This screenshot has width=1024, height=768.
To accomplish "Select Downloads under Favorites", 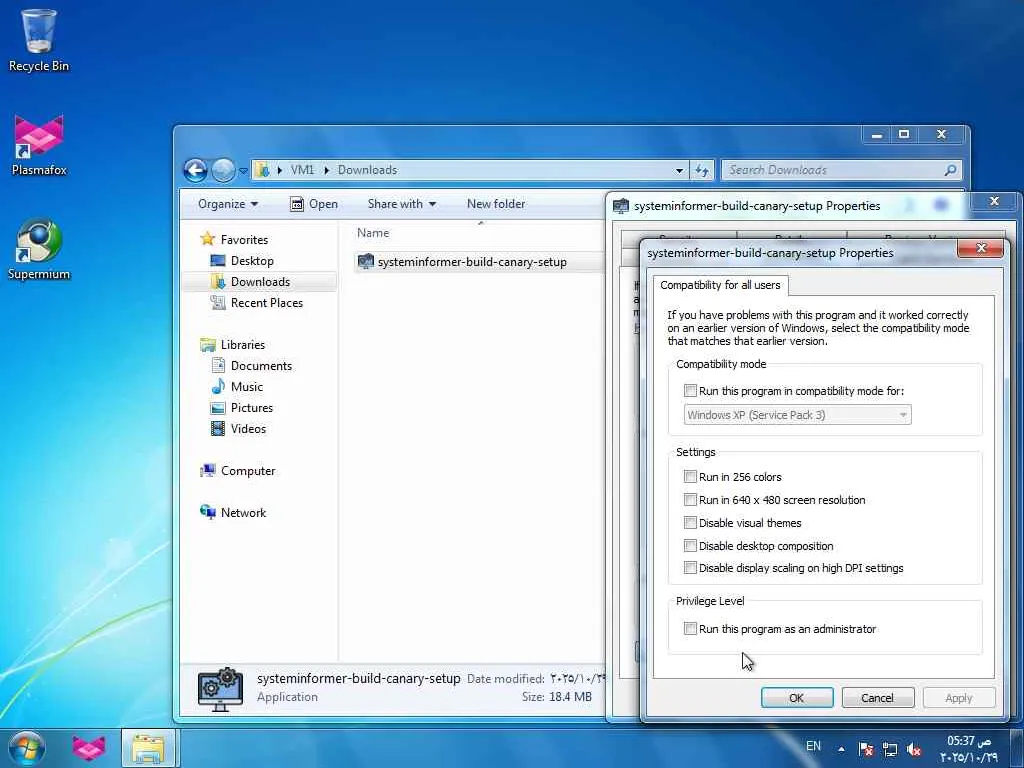I will coord(260,281).
